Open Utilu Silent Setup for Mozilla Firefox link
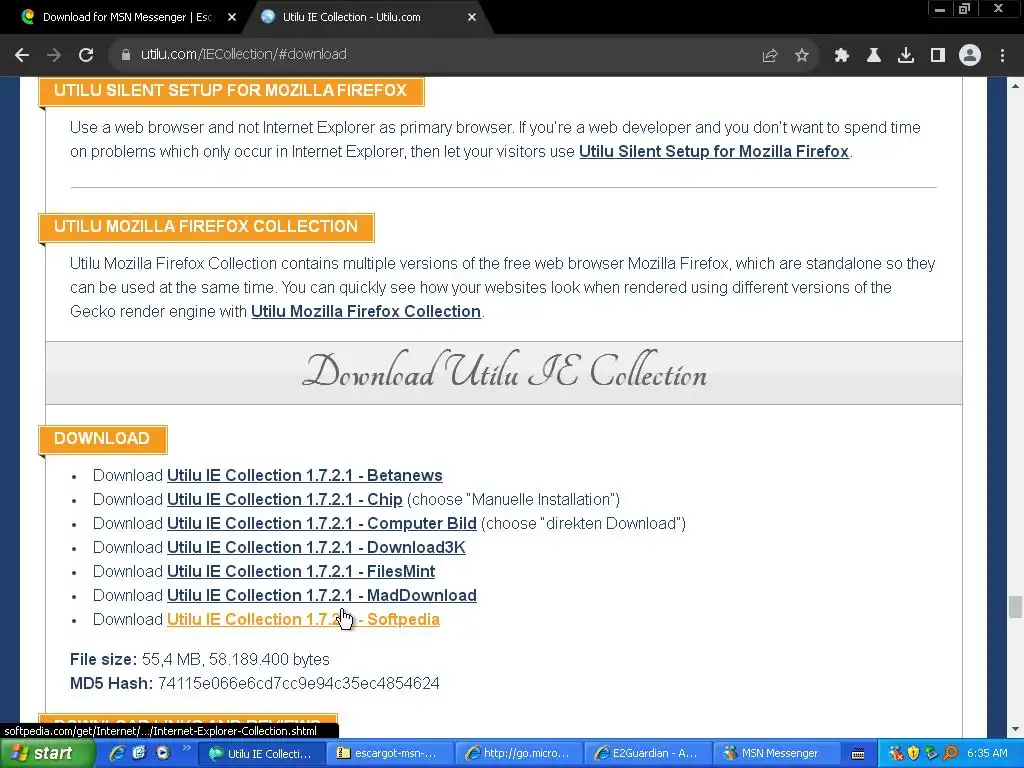 [714, 152]
